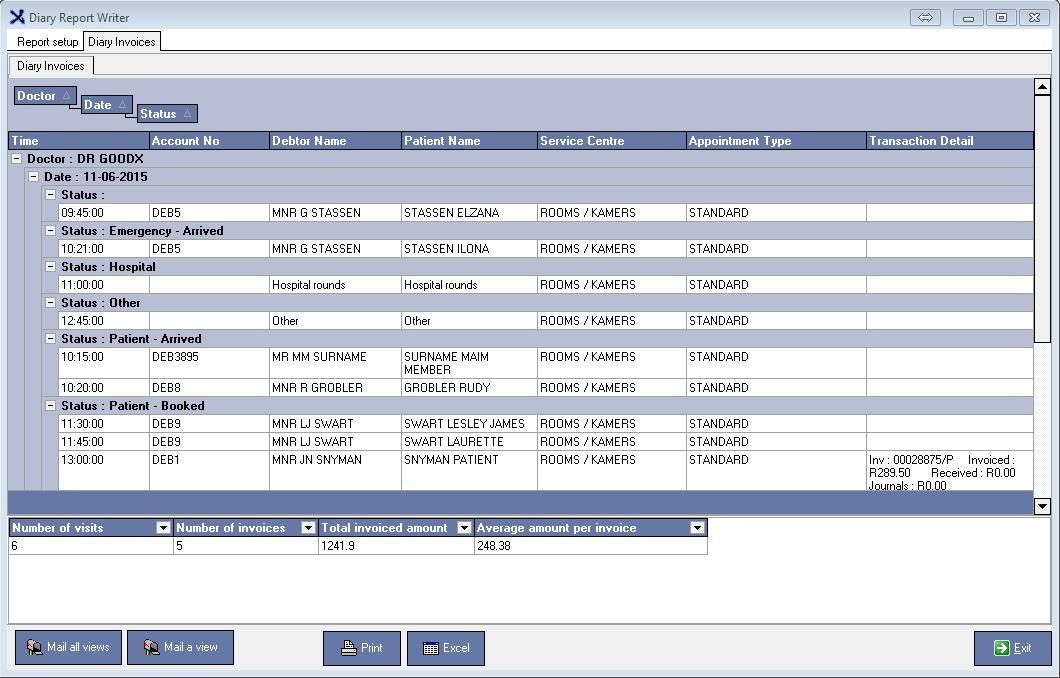The height and width of the screenshot is (678, 1060).
Task: Select the top Diary Invoices tab
Action: point(121,42)
